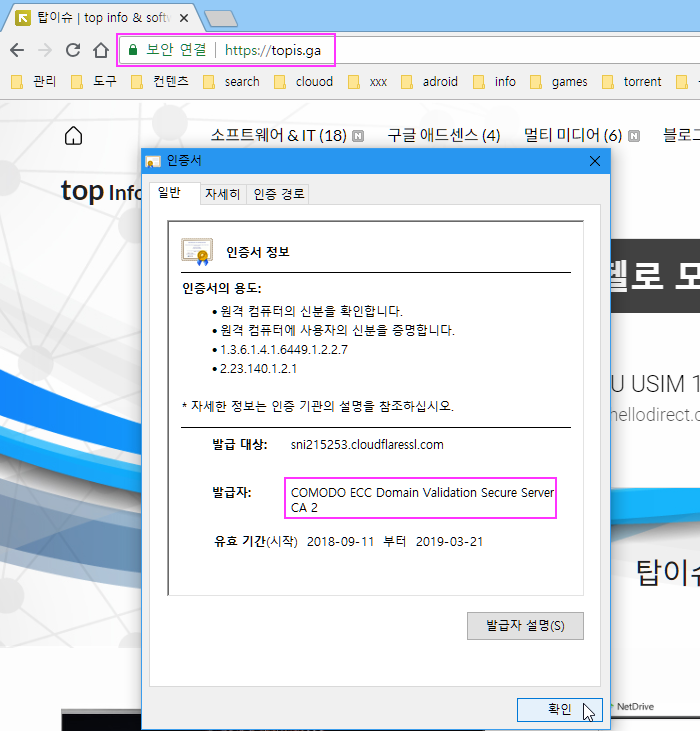The width and height of the screenshot is (700, 731).
Task: Go back with the browser back arrow
Action: click(17, 50)
